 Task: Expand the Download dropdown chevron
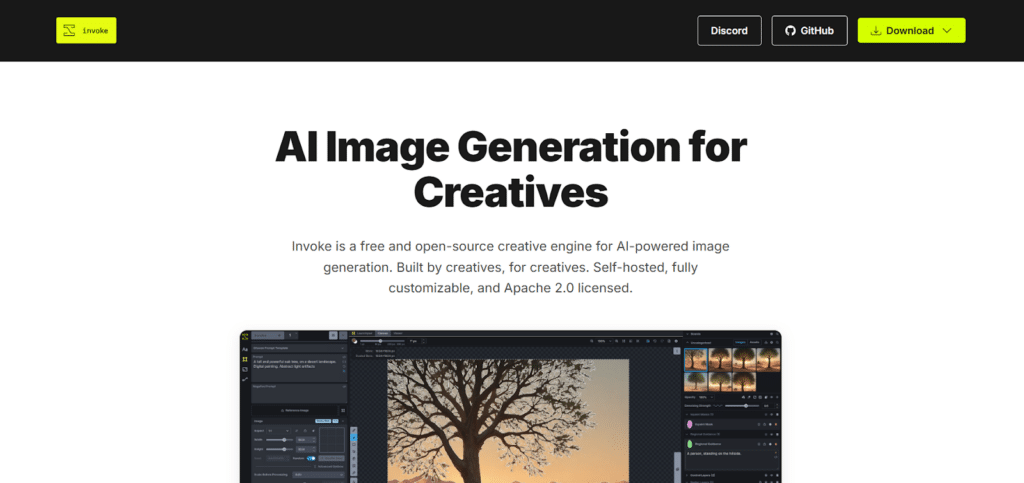pos(946,30)
